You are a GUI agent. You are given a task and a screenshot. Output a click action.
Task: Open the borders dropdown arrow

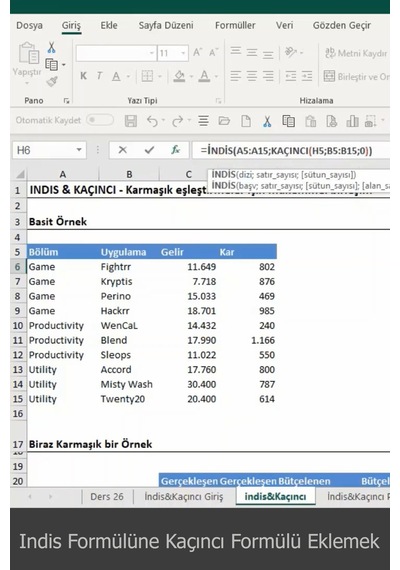[160, 76]
